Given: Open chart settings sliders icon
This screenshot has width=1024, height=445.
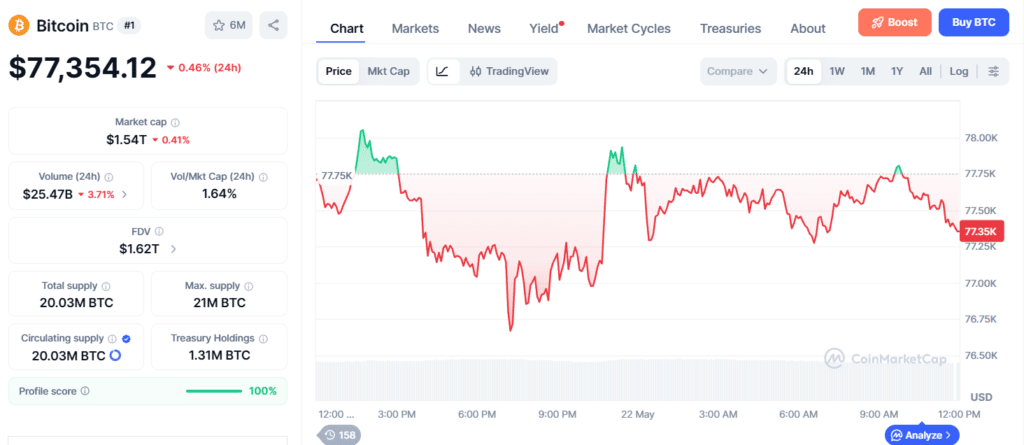Looking at the screenshot, I should [993, 71].
